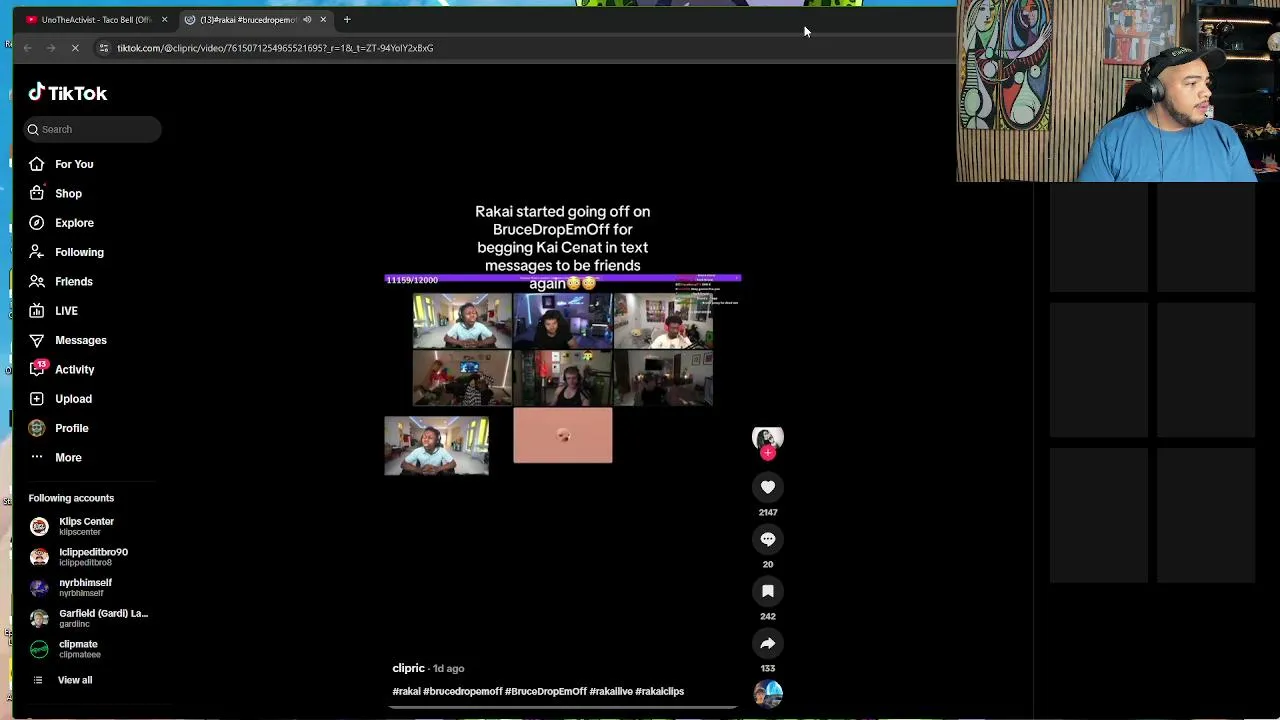
Task: Click the tiktok.com address bar URL
Action: [x=275, y=48]
